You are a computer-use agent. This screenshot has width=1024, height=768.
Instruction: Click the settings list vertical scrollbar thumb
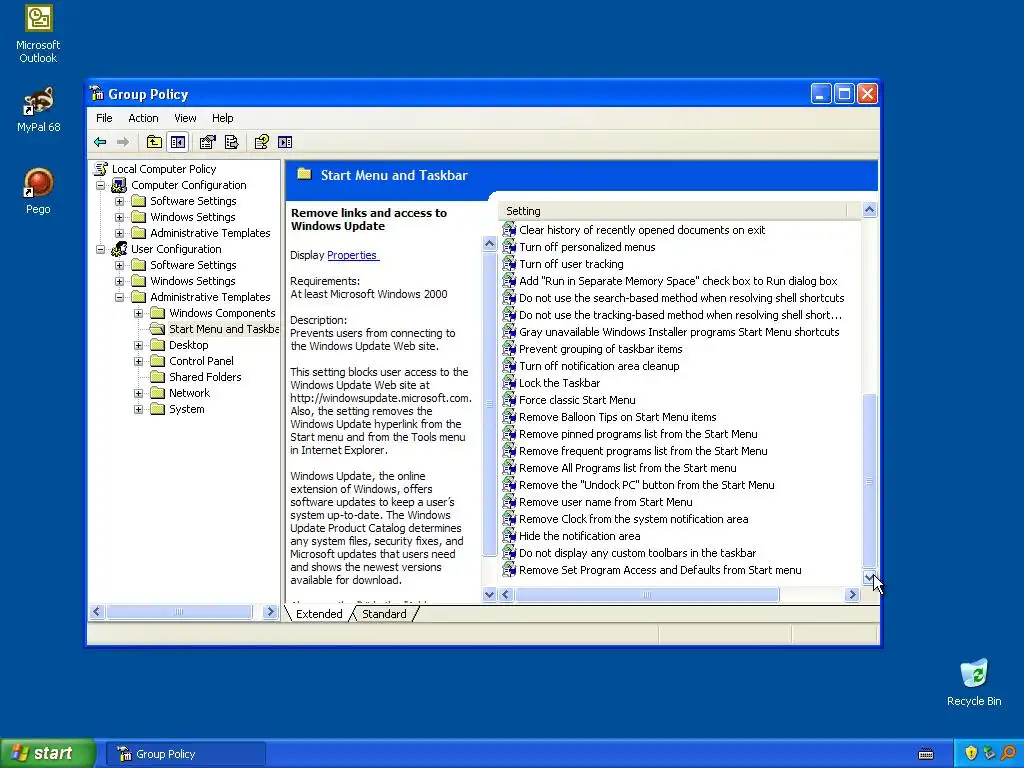869,481
